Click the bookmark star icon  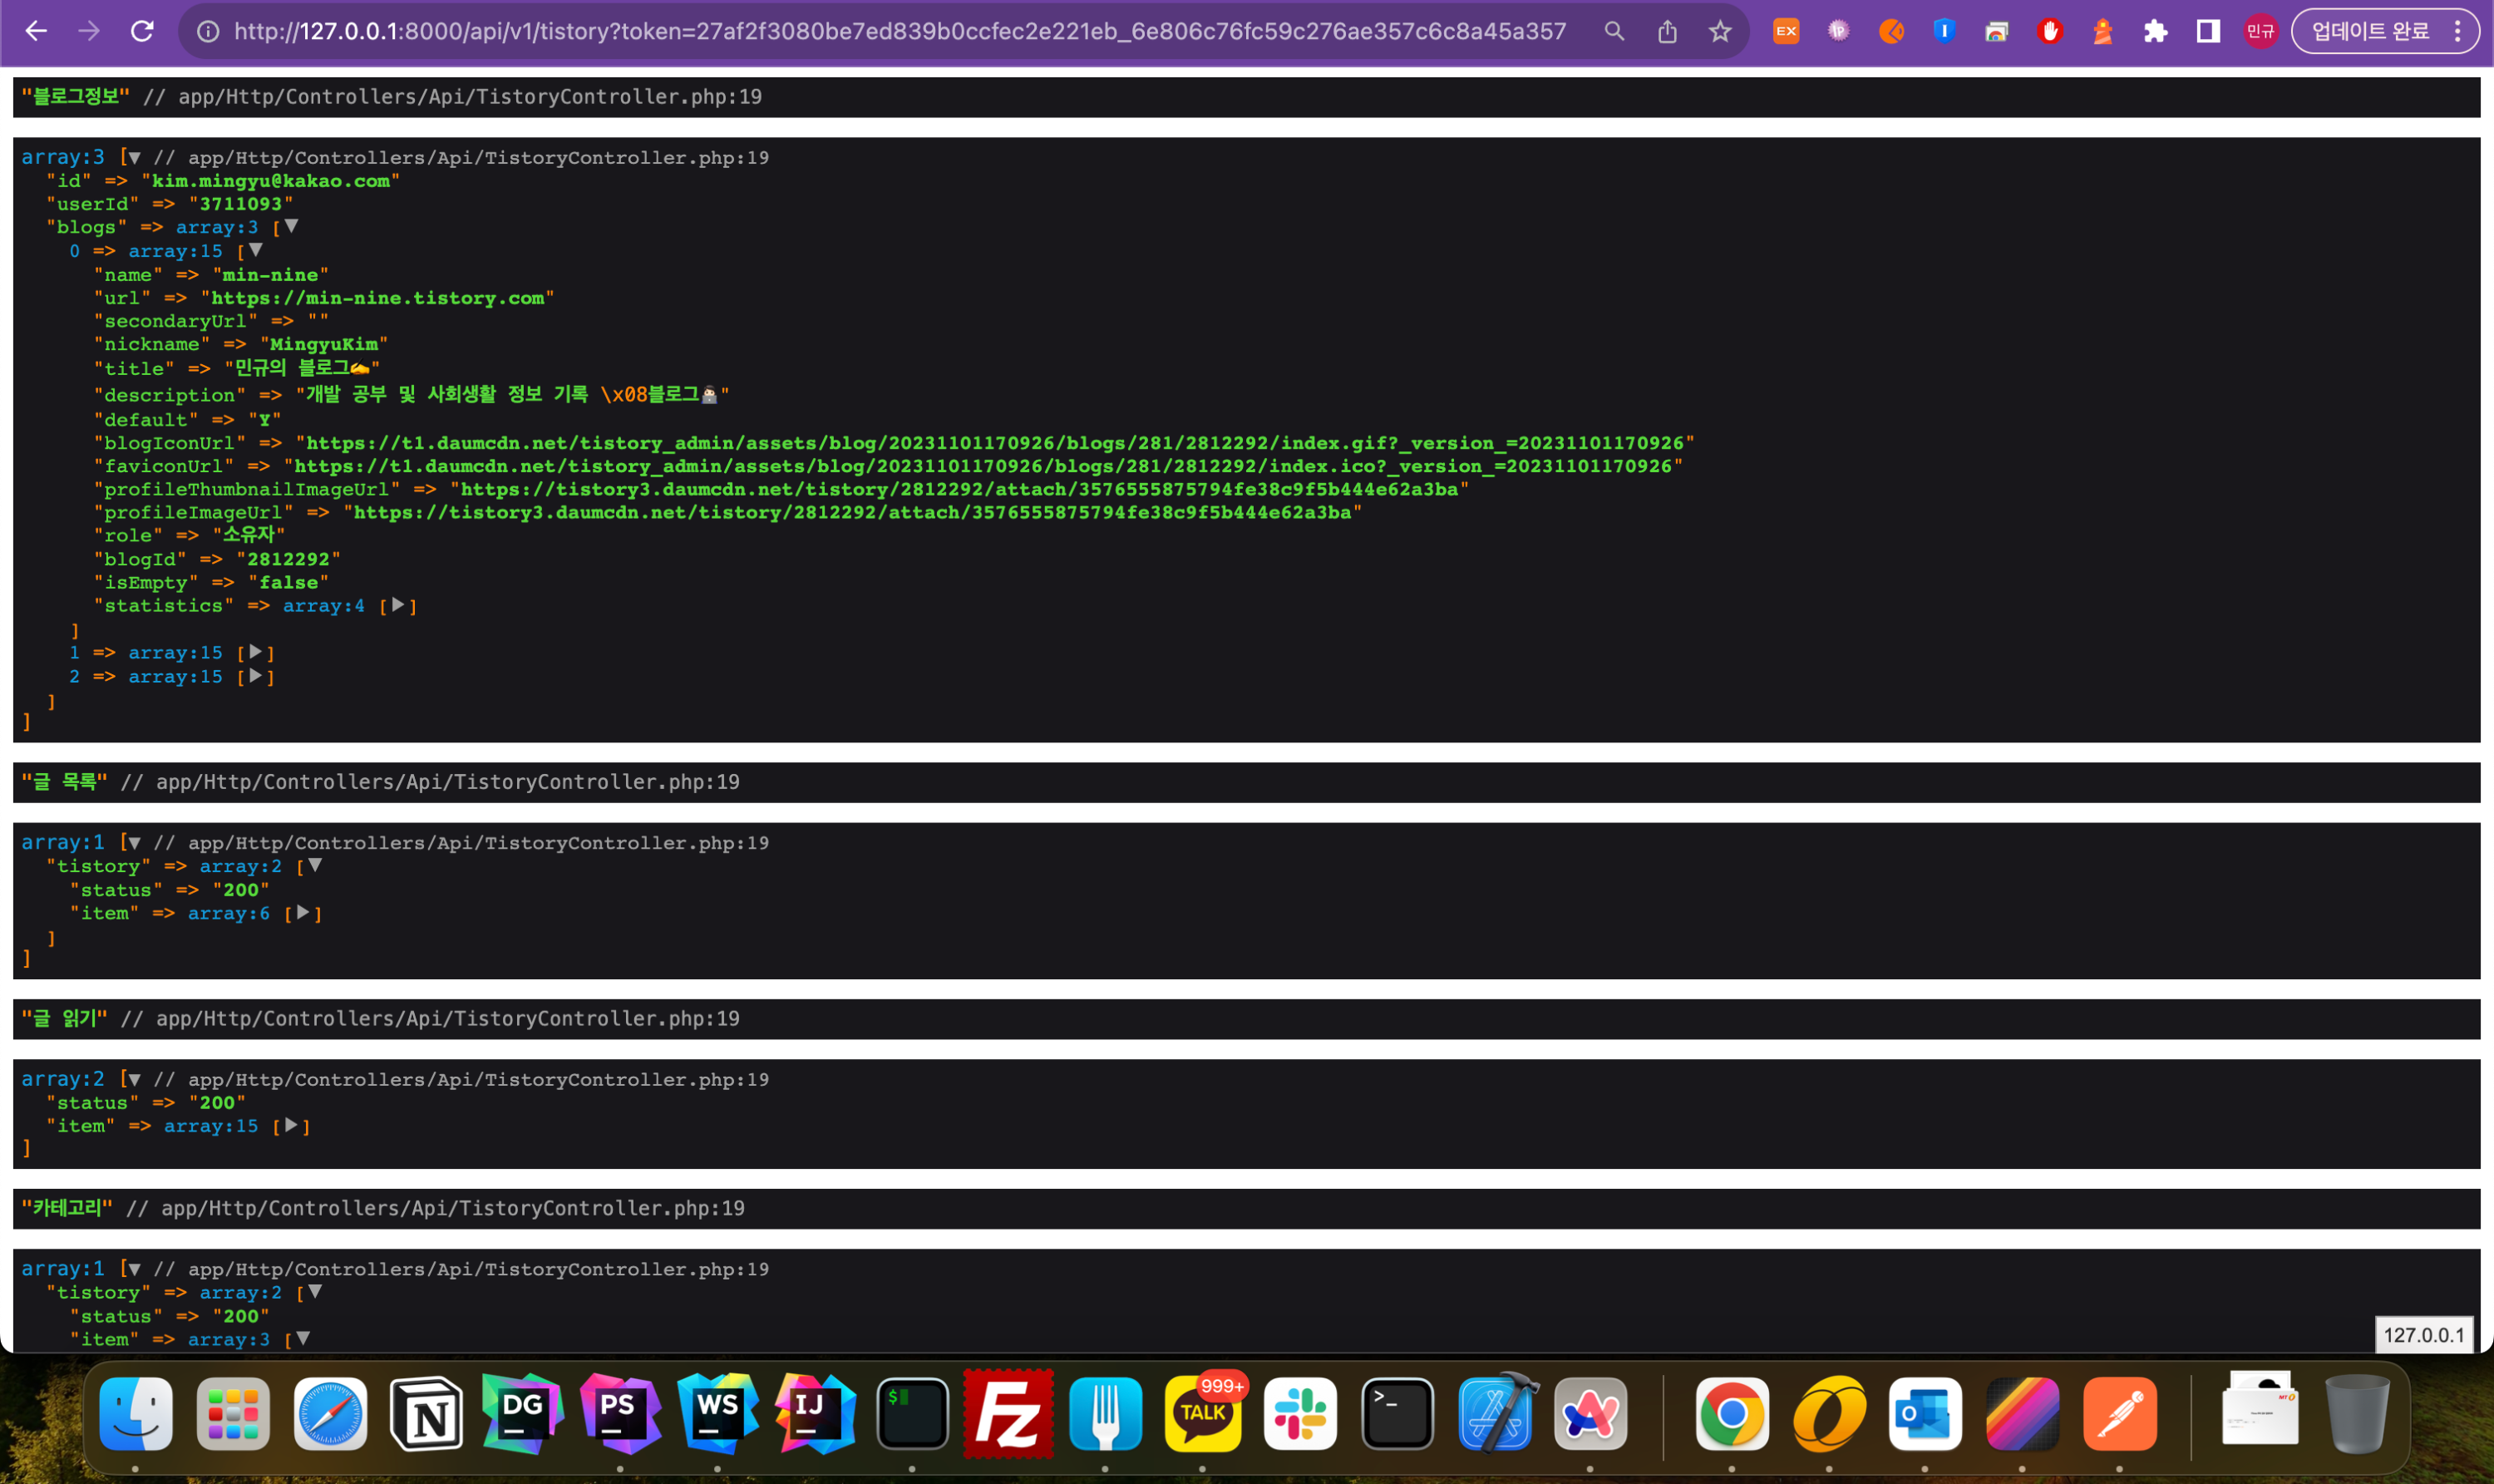(x=1719, y=32)
